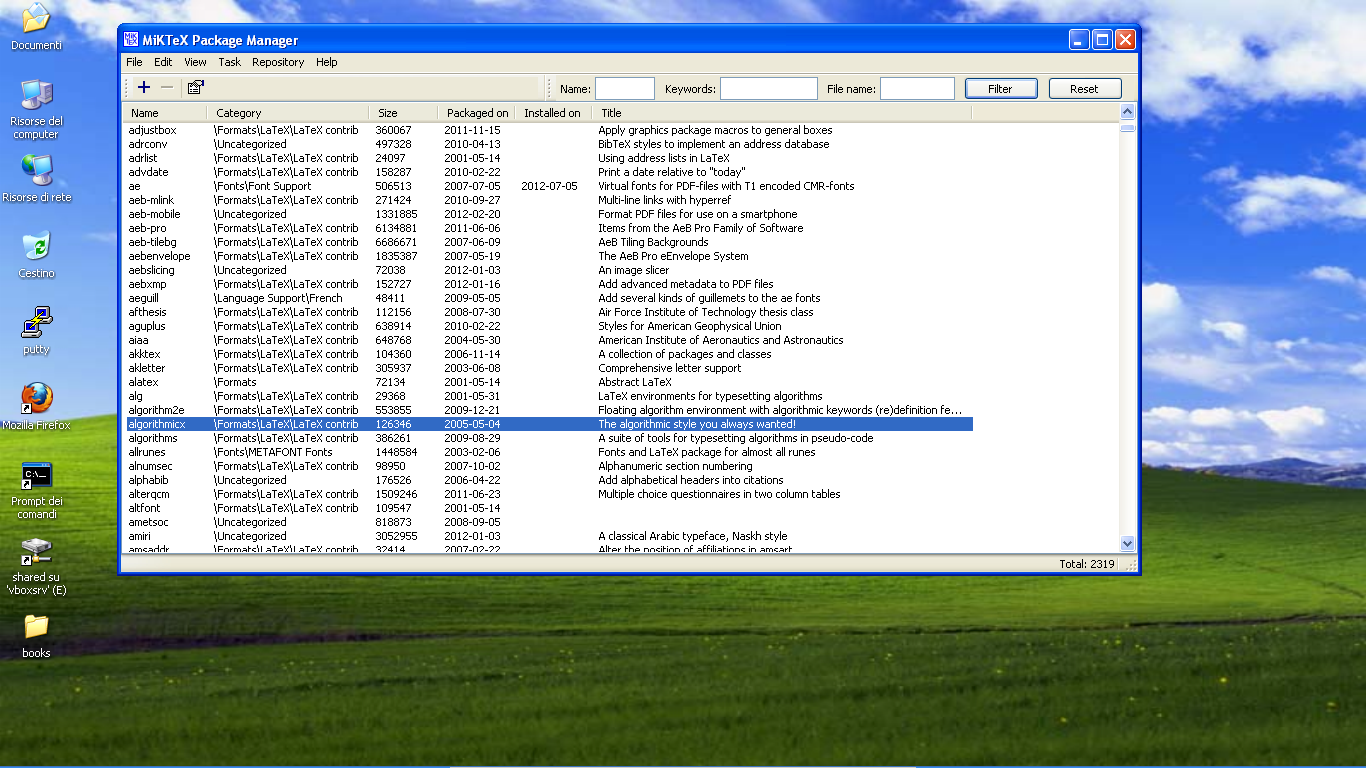This screenshot has width=1366, height=768.
Task: Select the alatex package row
Action: tap(548, 382)
